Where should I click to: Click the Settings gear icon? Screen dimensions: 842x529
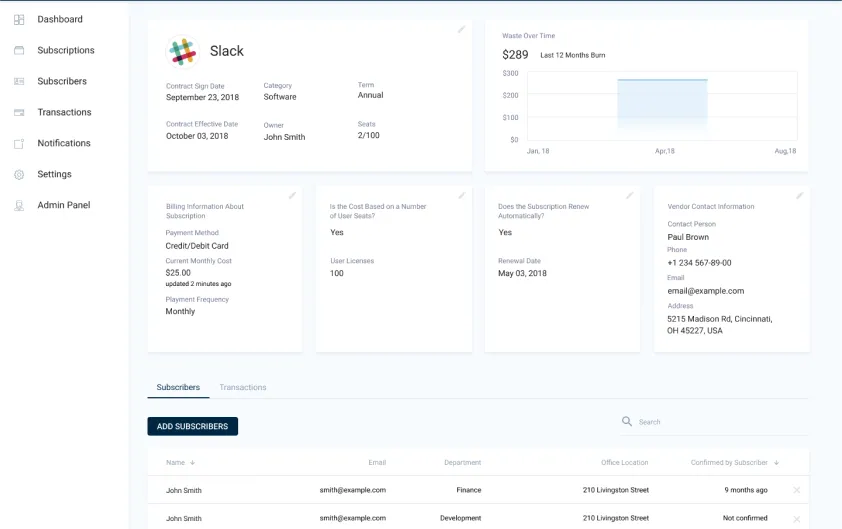(19, 175)
